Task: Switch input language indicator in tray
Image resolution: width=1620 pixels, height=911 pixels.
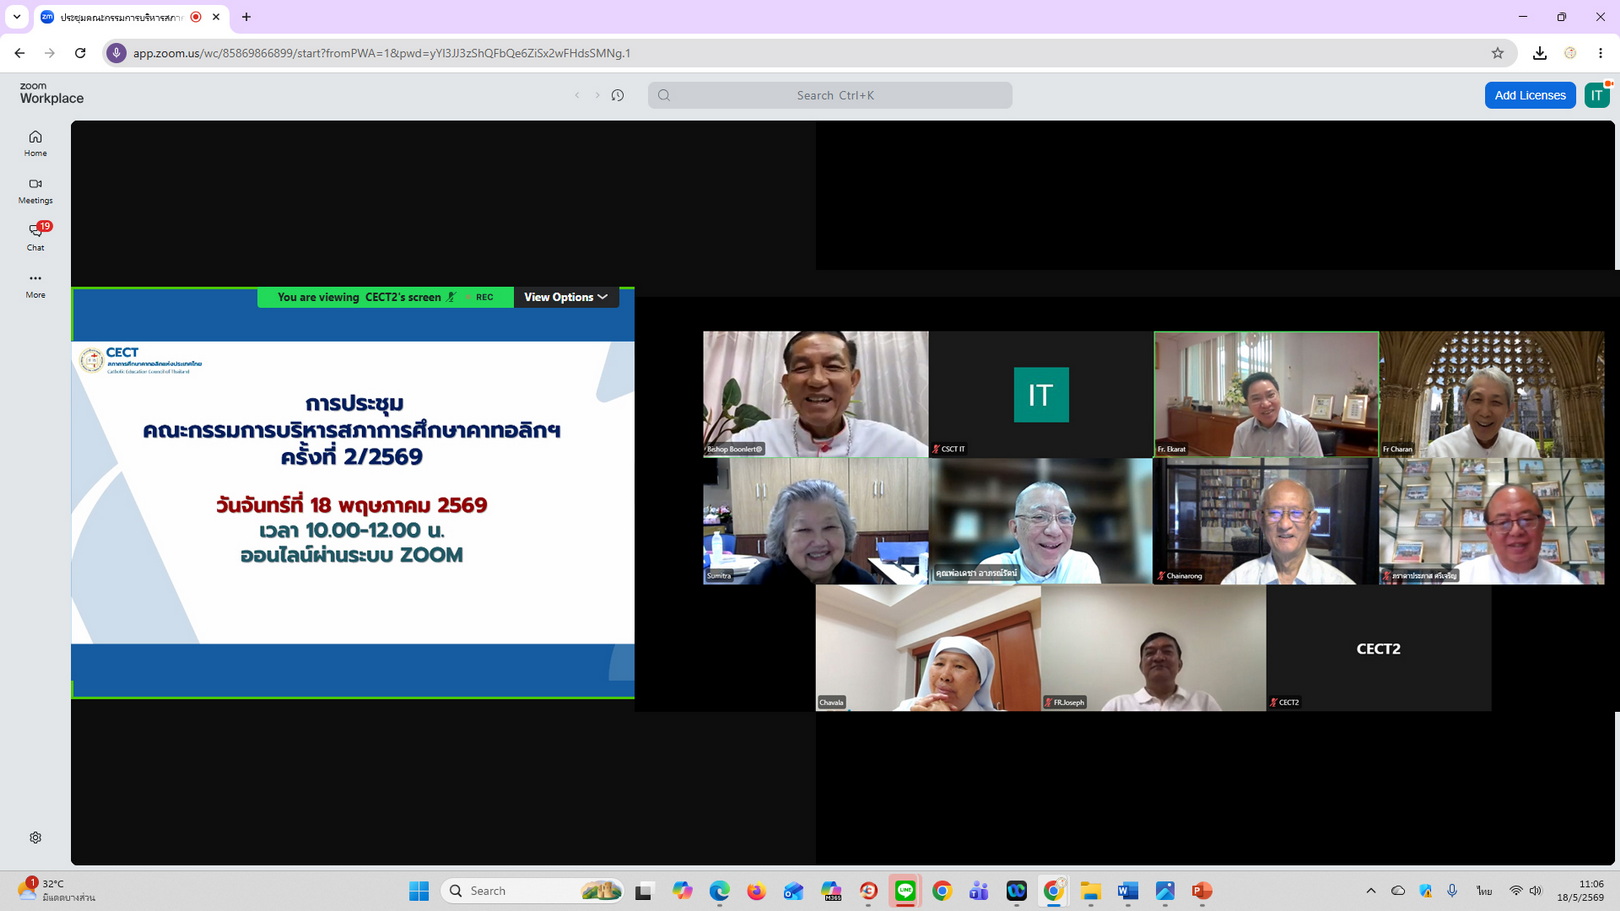Action: pyautogui.click(x=1484, y=890)
